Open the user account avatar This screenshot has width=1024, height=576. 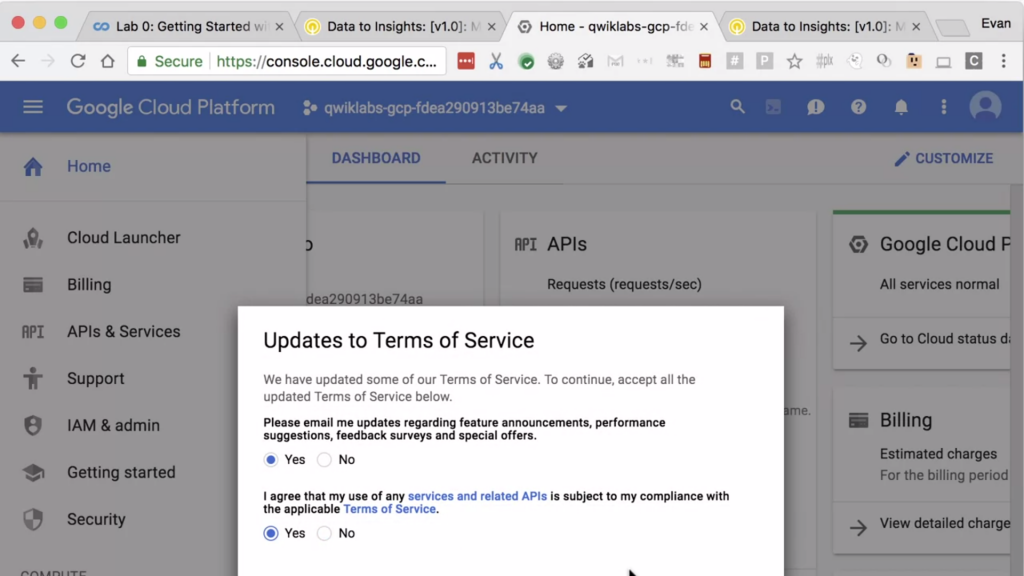pos(985,106)
